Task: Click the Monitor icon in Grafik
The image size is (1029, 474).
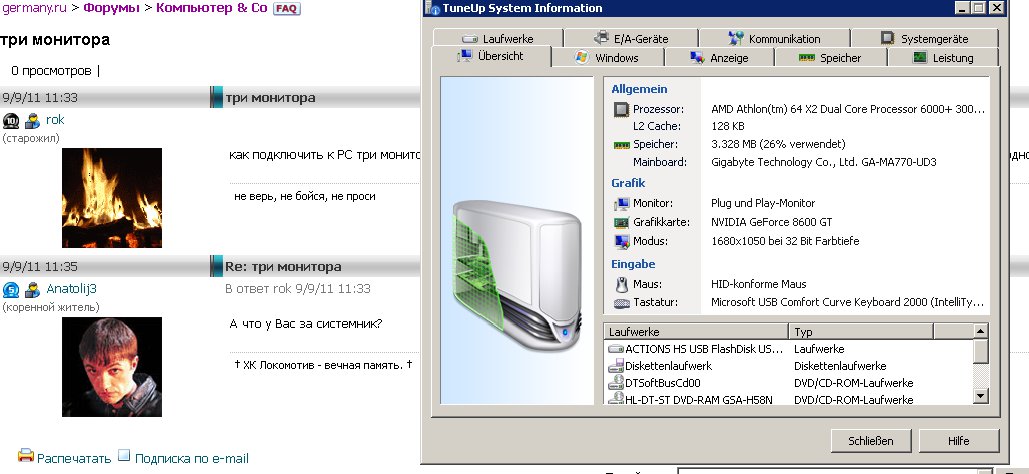Action: pos(621,203)
